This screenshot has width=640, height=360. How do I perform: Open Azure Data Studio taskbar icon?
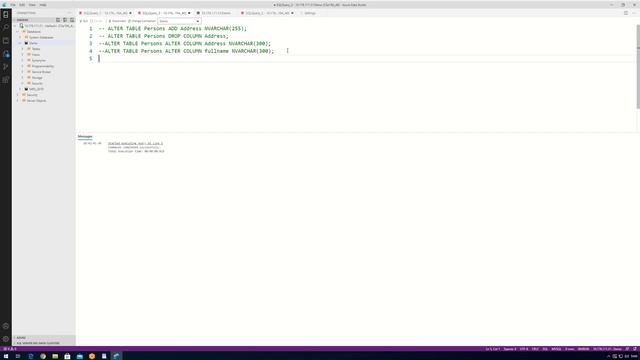point(116,356)
